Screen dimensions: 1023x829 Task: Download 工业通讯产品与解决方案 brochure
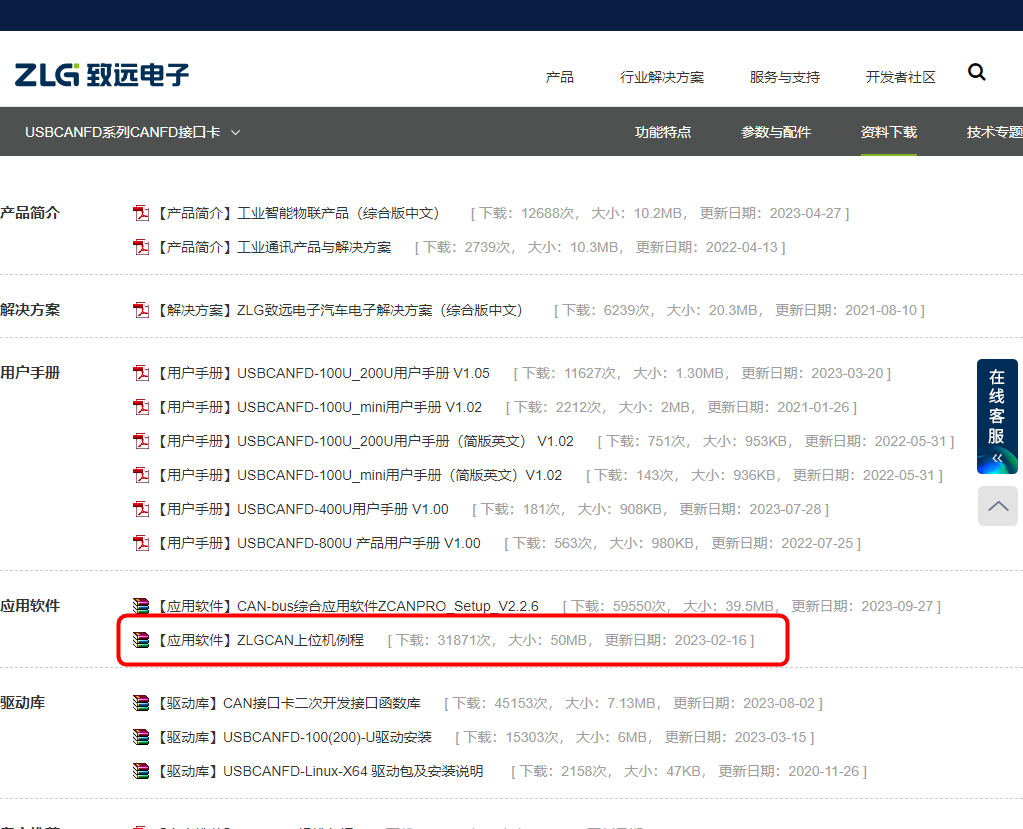tap(274, 247)
